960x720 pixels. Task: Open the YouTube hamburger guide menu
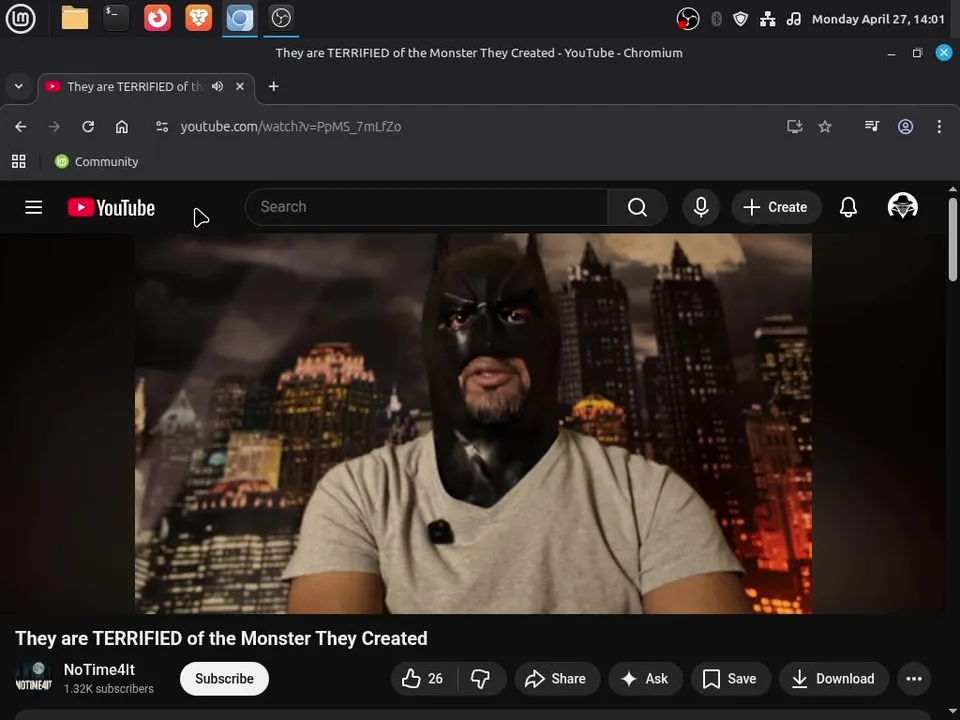34,207
